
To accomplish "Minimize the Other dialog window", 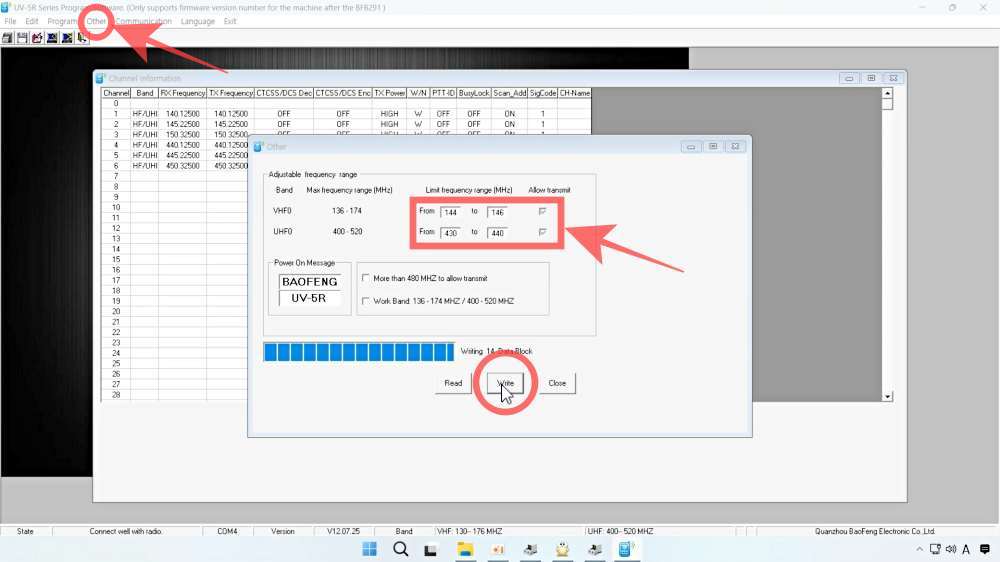I will point(691,147).
